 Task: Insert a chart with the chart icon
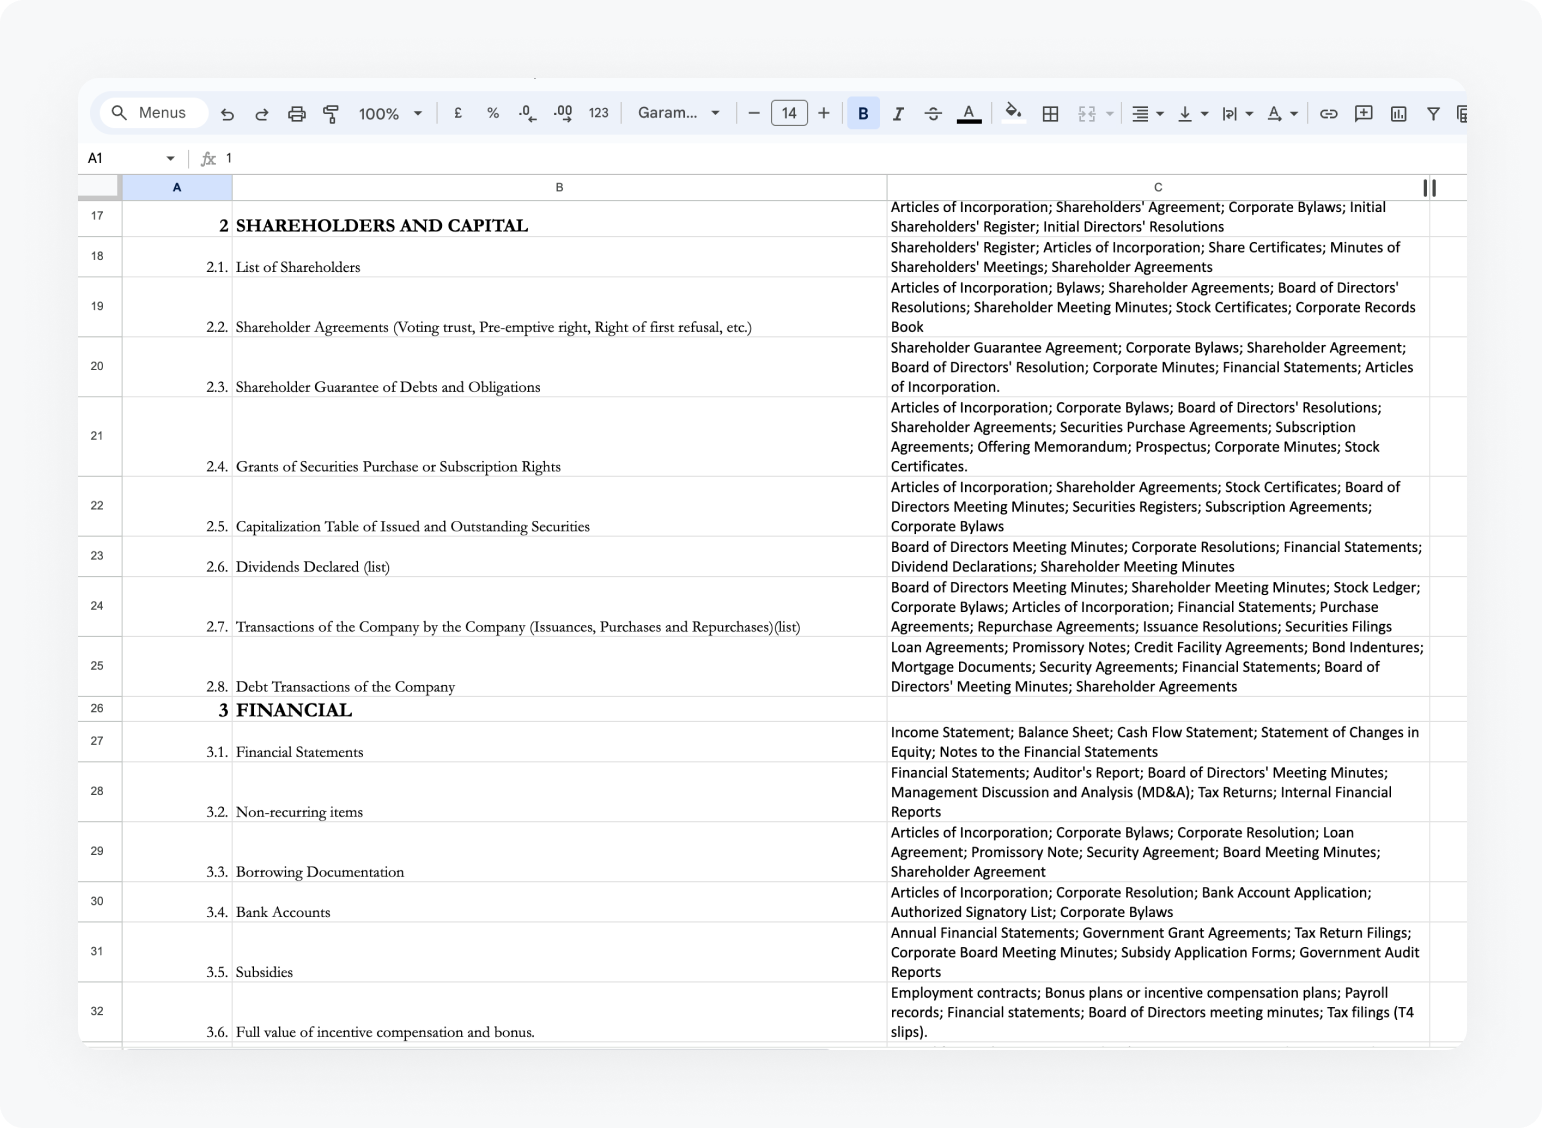pos(1398,114)
